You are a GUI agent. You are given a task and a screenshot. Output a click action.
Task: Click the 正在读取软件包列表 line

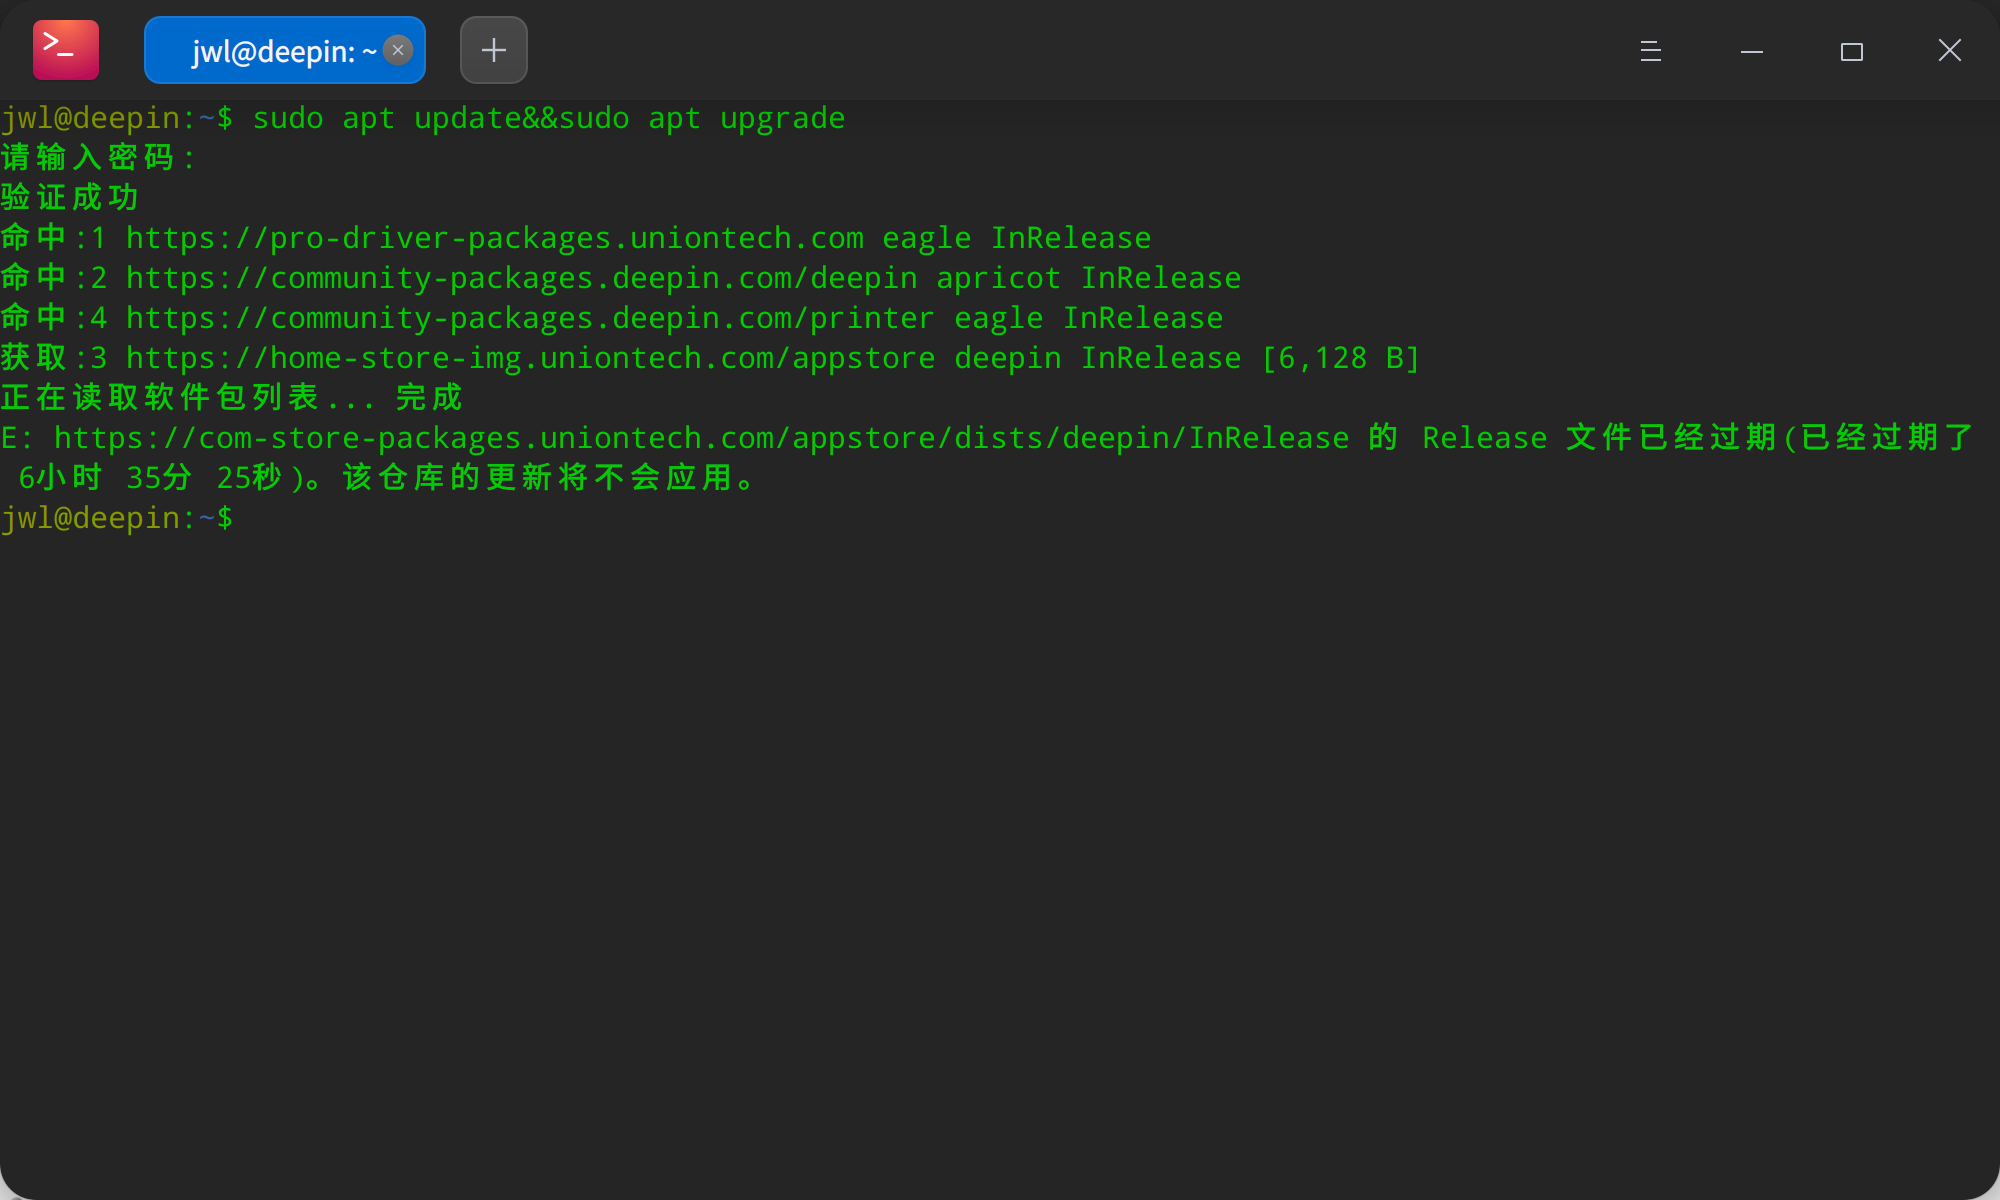[230, 397]
